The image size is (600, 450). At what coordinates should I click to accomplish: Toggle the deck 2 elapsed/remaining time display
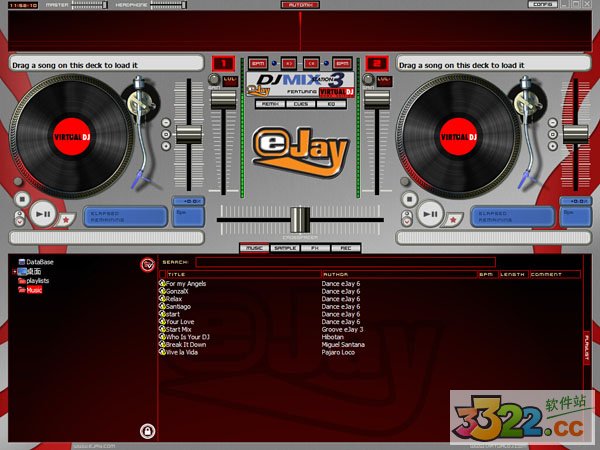(512, 217)
